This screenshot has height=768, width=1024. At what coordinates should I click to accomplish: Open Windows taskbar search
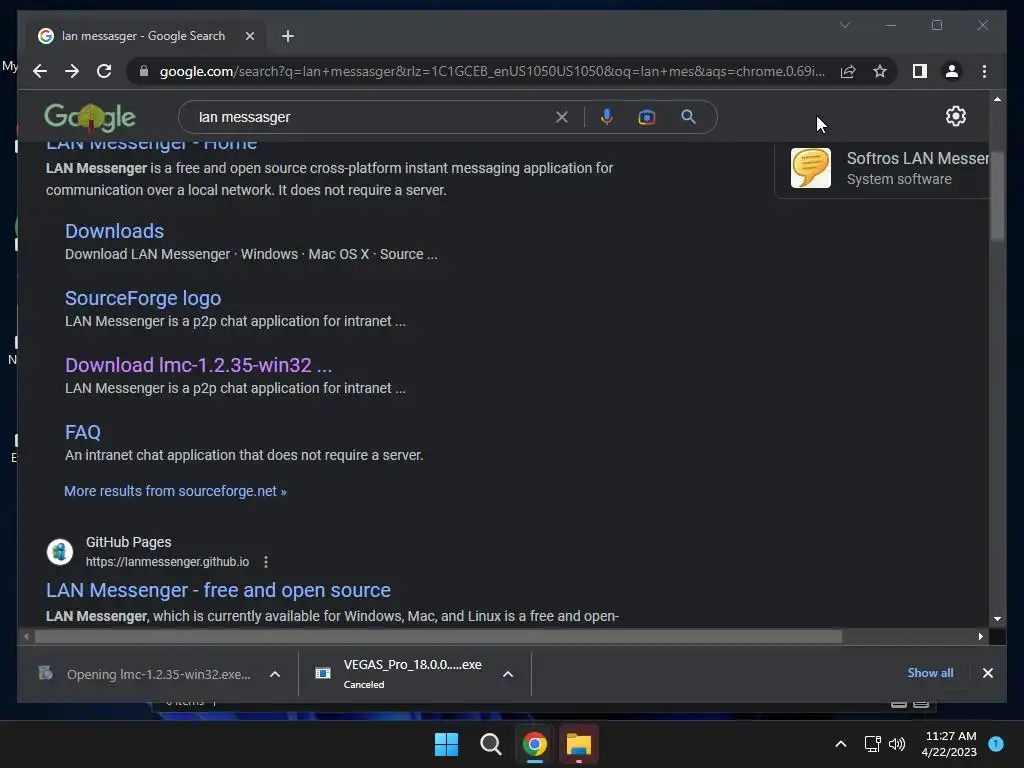(490, 744)
